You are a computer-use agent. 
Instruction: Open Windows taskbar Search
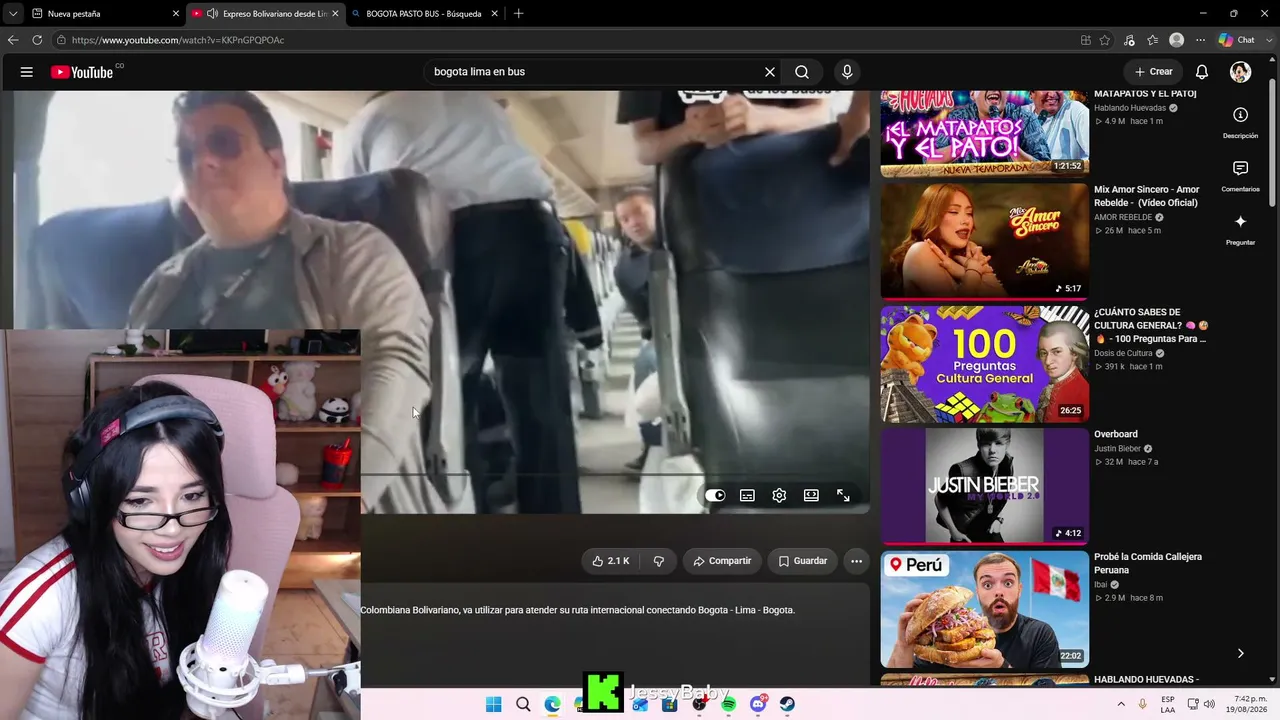tap(523, 704)
